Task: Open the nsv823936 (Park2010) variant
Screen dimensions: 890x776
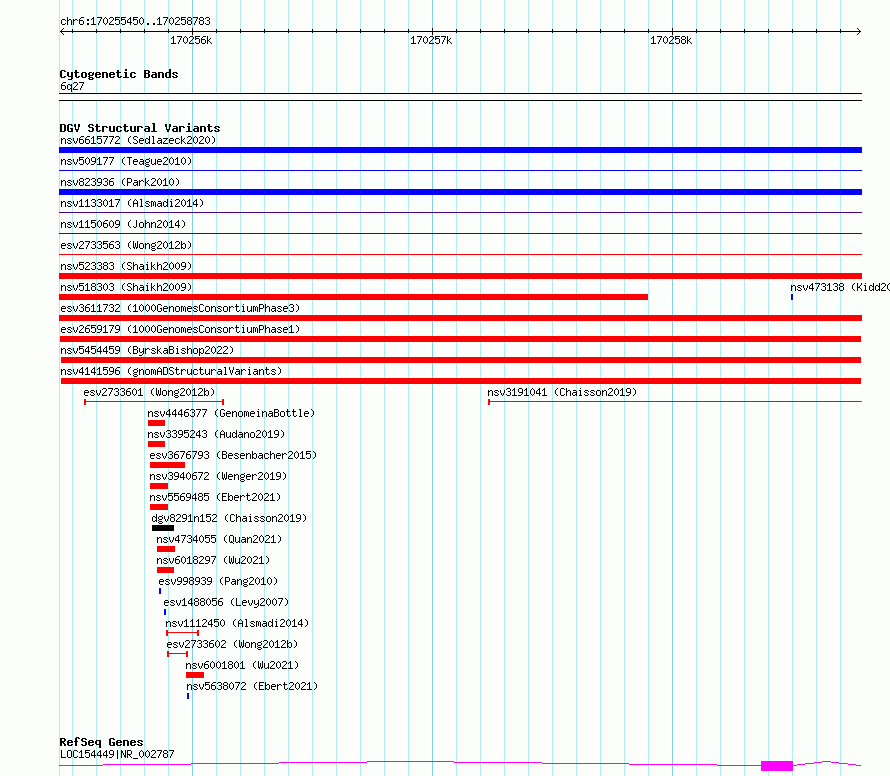Action: pyautogui.click(x=120, y=182)
